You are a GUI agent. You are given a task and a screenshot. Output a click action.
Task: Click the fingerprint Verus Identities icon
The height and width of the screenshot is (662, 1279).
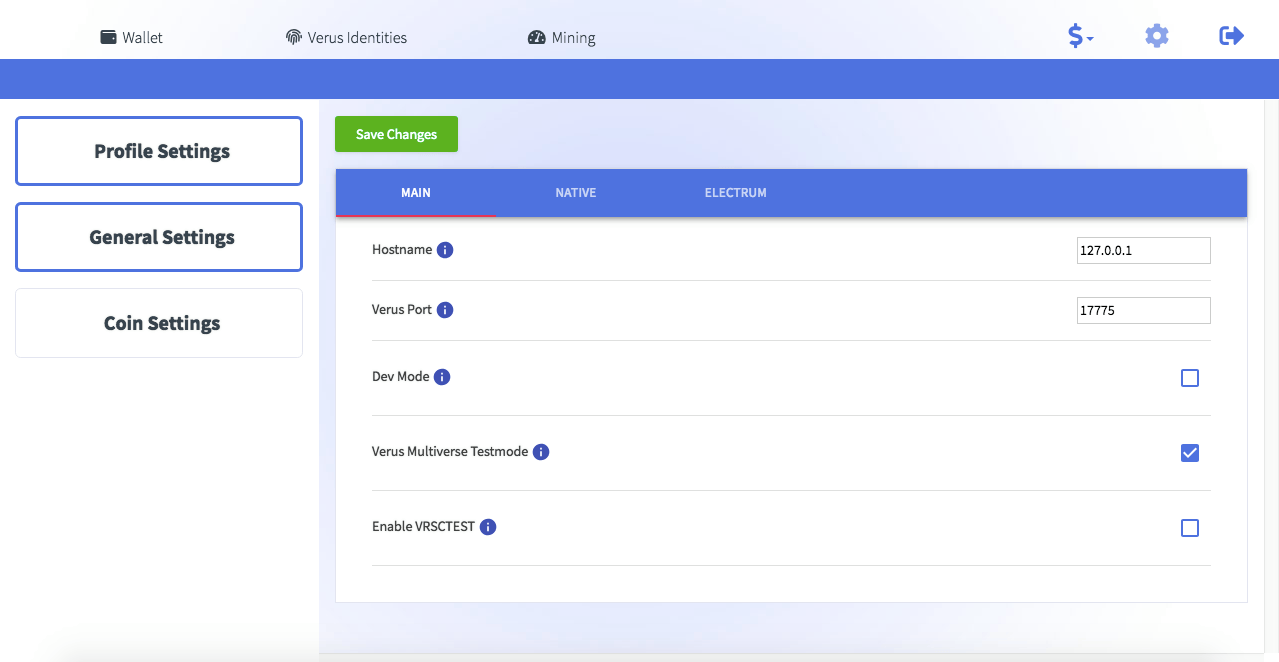click(294, 37)
